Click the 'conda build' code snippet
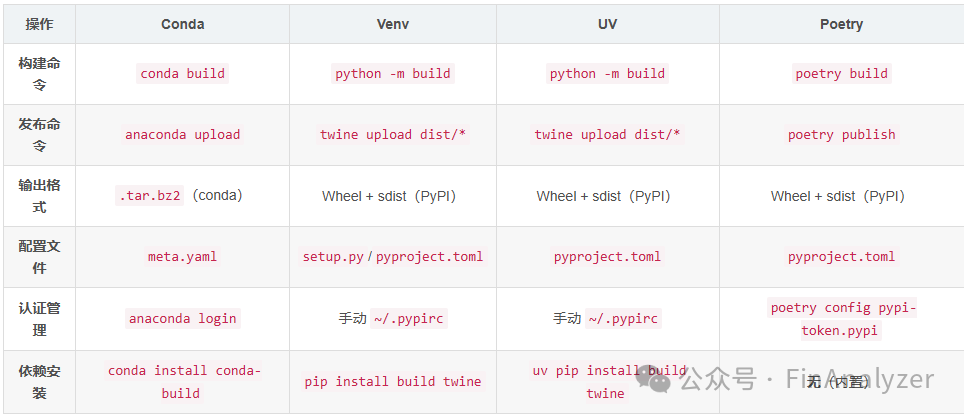This screenshot has height=417, width=964. coord(183,74)
